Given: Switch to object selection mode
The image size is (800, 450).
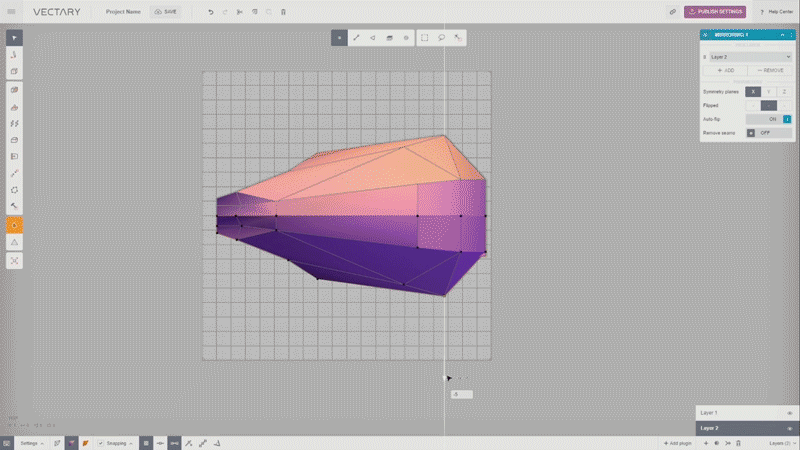Looking at the screenshot, I should pos(389,38).
